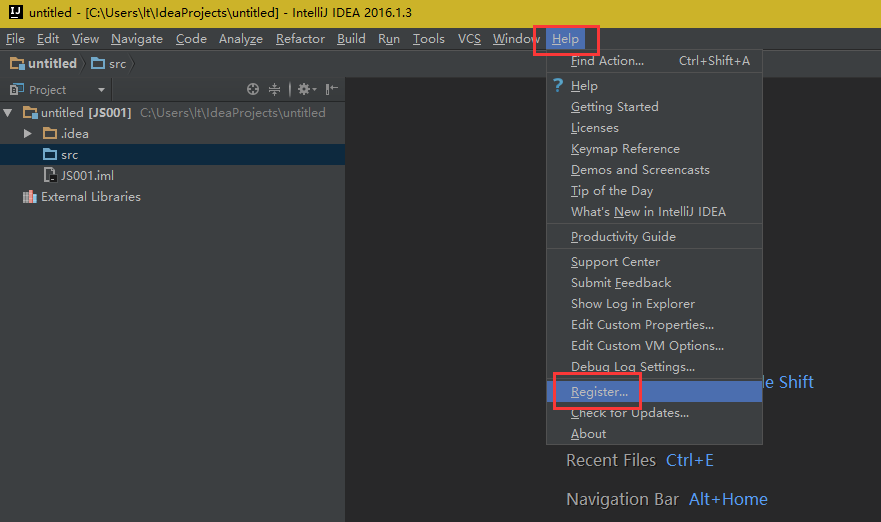Open the Analyze menu
881x522 pixels.
pyautogui.click(x=241, y=39)
